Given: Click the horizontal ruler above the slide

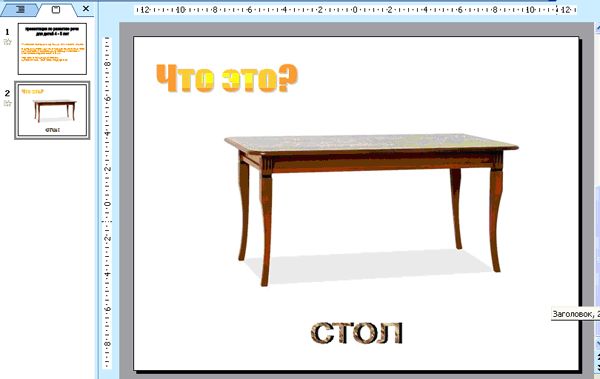Looking at the screenshot, I should [355, 10].
